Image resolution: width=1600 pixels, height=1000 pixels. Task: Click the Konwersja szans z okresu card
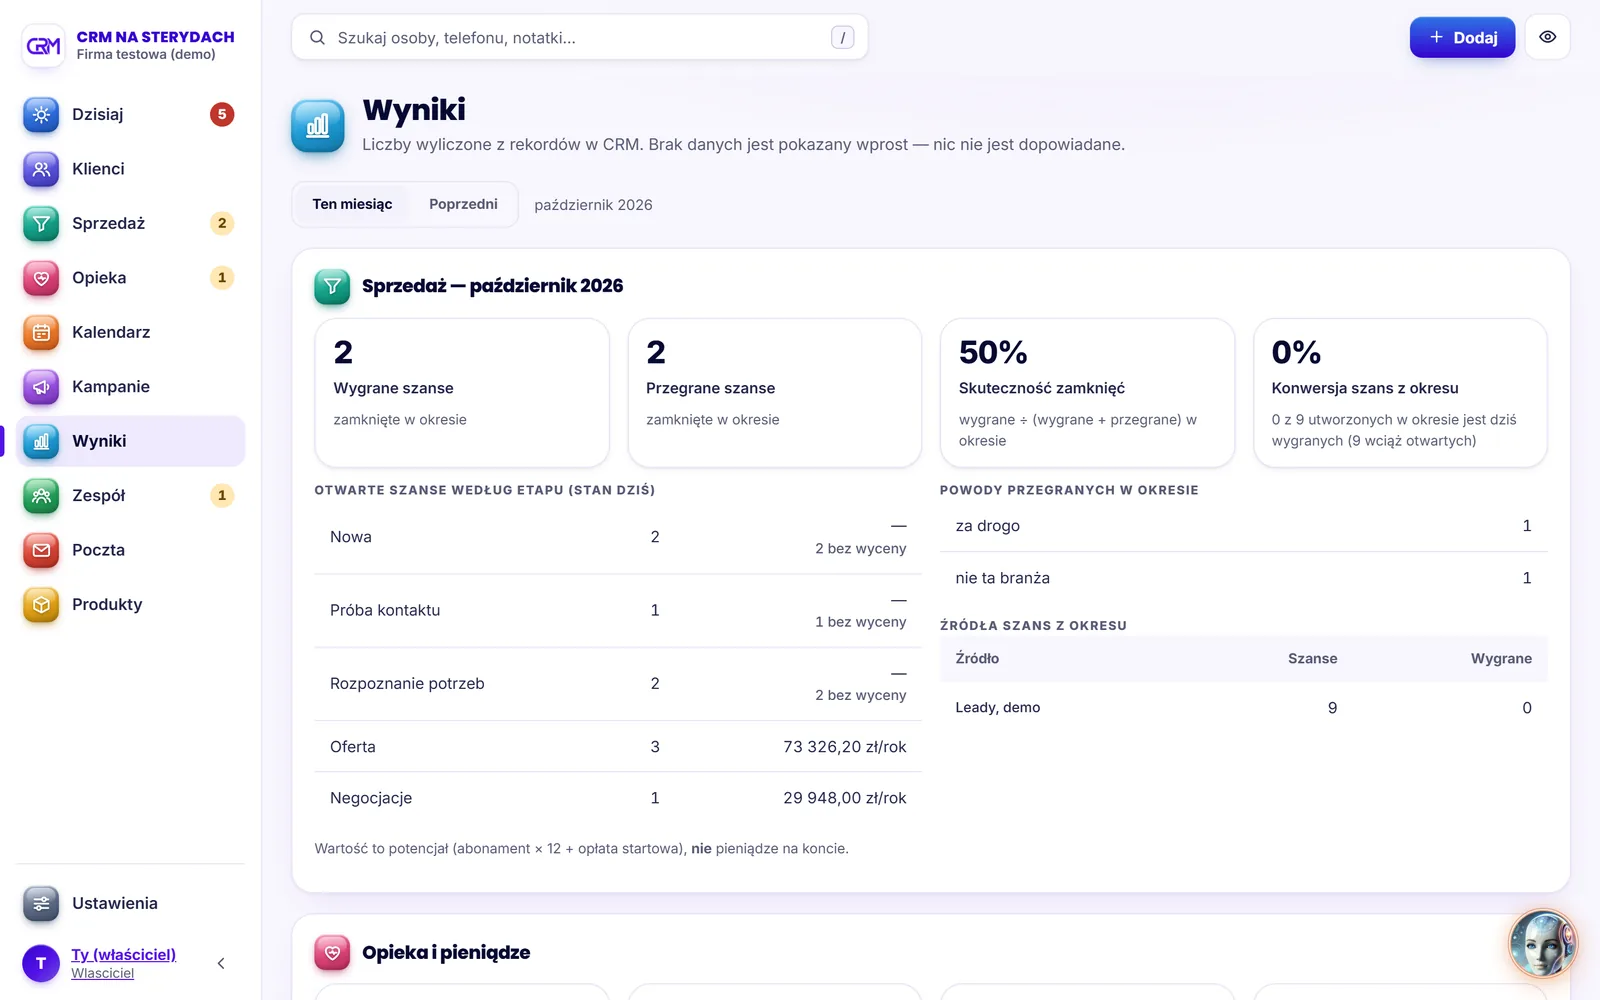[1400, 393]
